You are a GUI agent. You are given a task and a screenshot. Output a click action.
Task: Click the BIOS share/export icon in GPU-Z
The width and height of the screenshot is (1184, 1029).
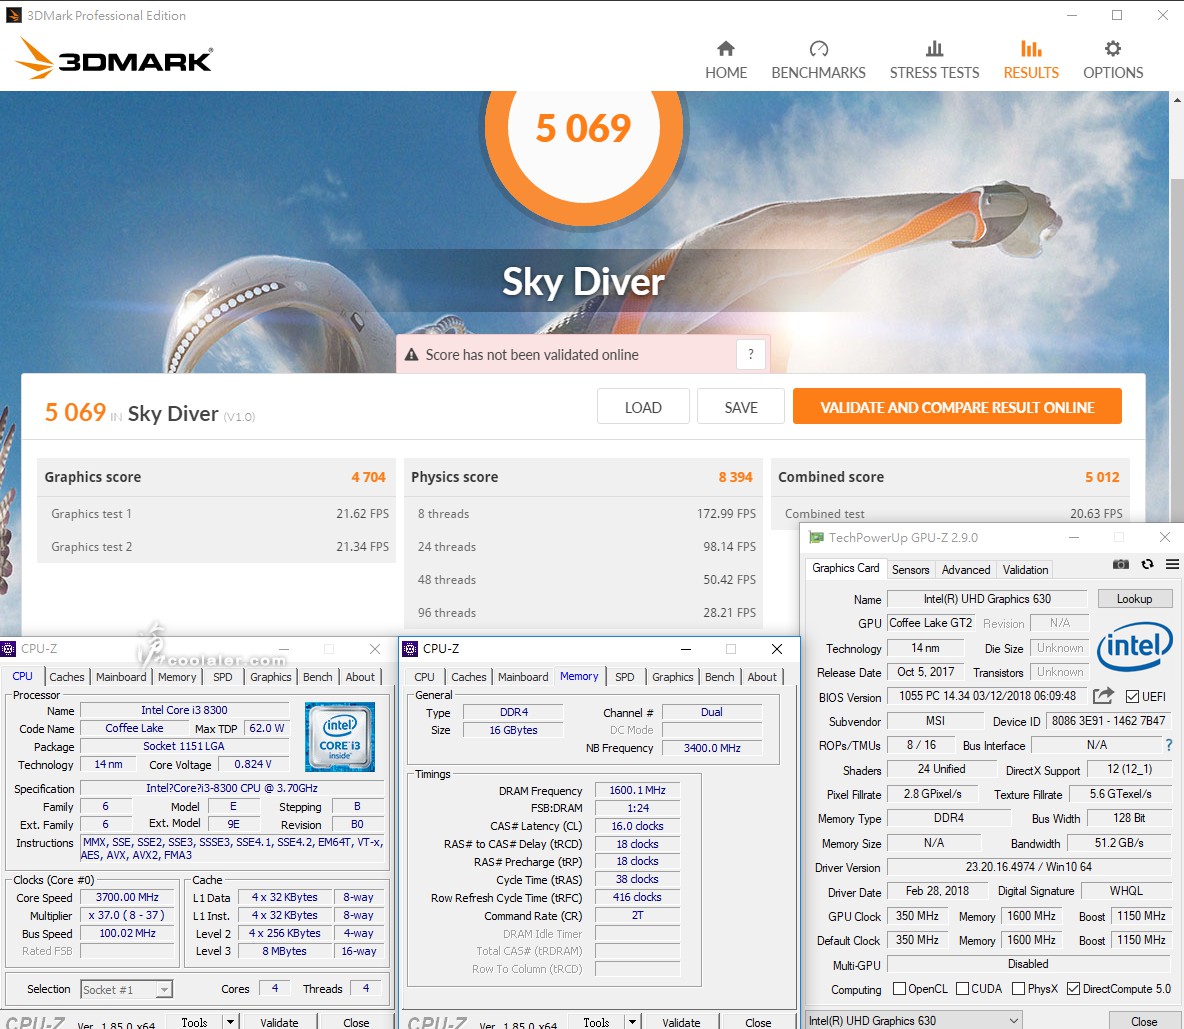pos(1103,695)
